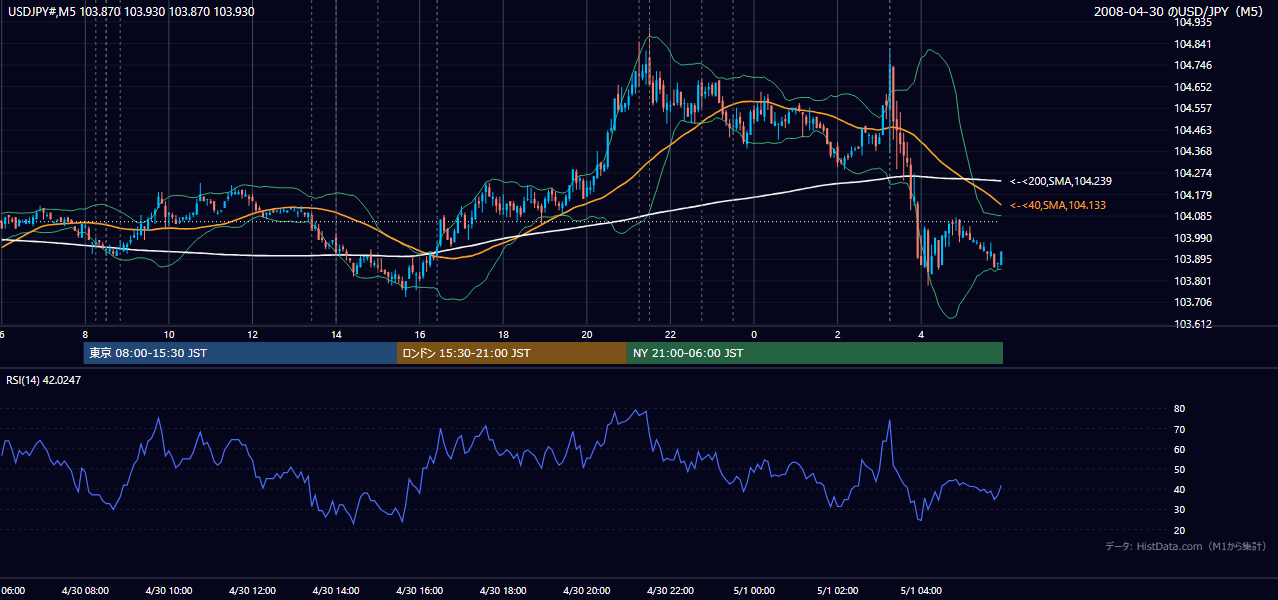Click bottom time label 5/1 04:00
The height and width of the screenshot is (600, 1278).
coord(921,590)
